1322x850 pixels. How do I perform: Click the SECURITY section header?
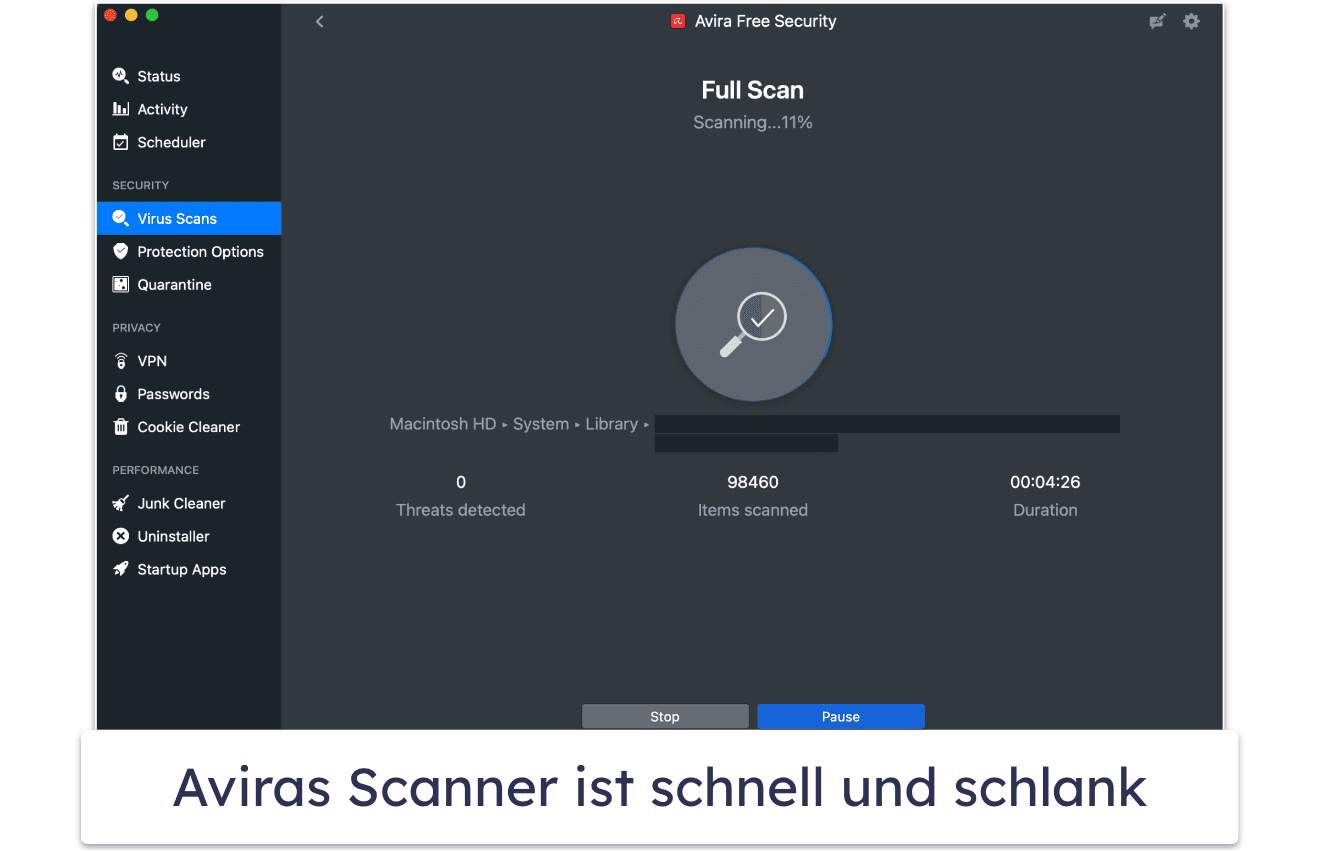141,185
